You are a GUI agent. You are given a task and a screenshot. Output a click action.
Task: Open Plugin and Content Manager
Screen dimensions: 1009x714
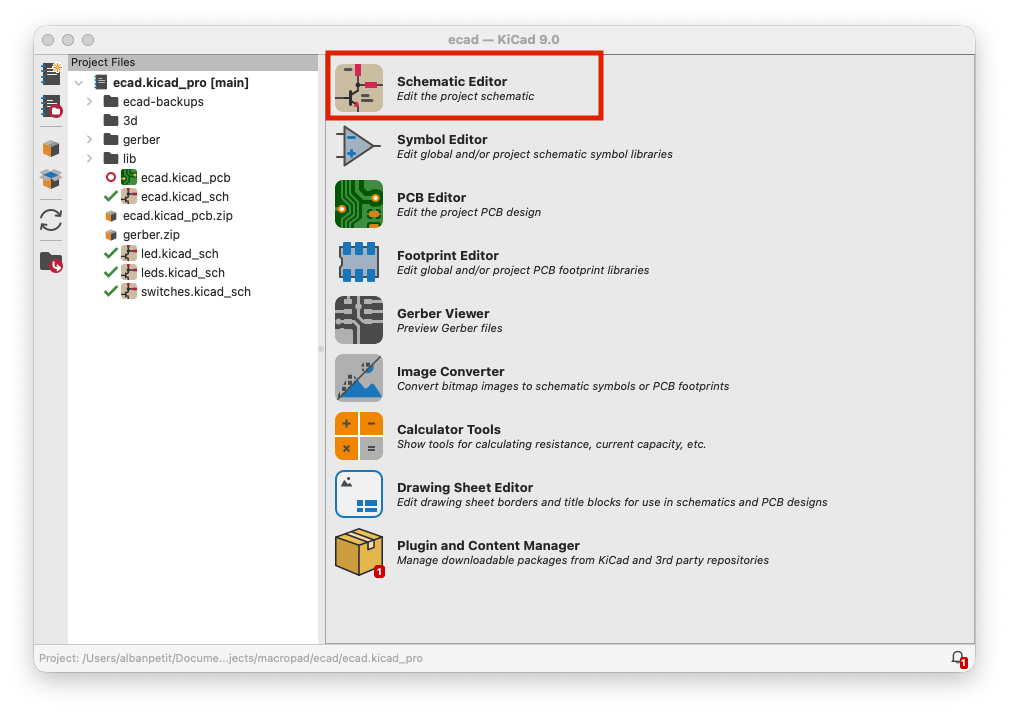point(358,553)
